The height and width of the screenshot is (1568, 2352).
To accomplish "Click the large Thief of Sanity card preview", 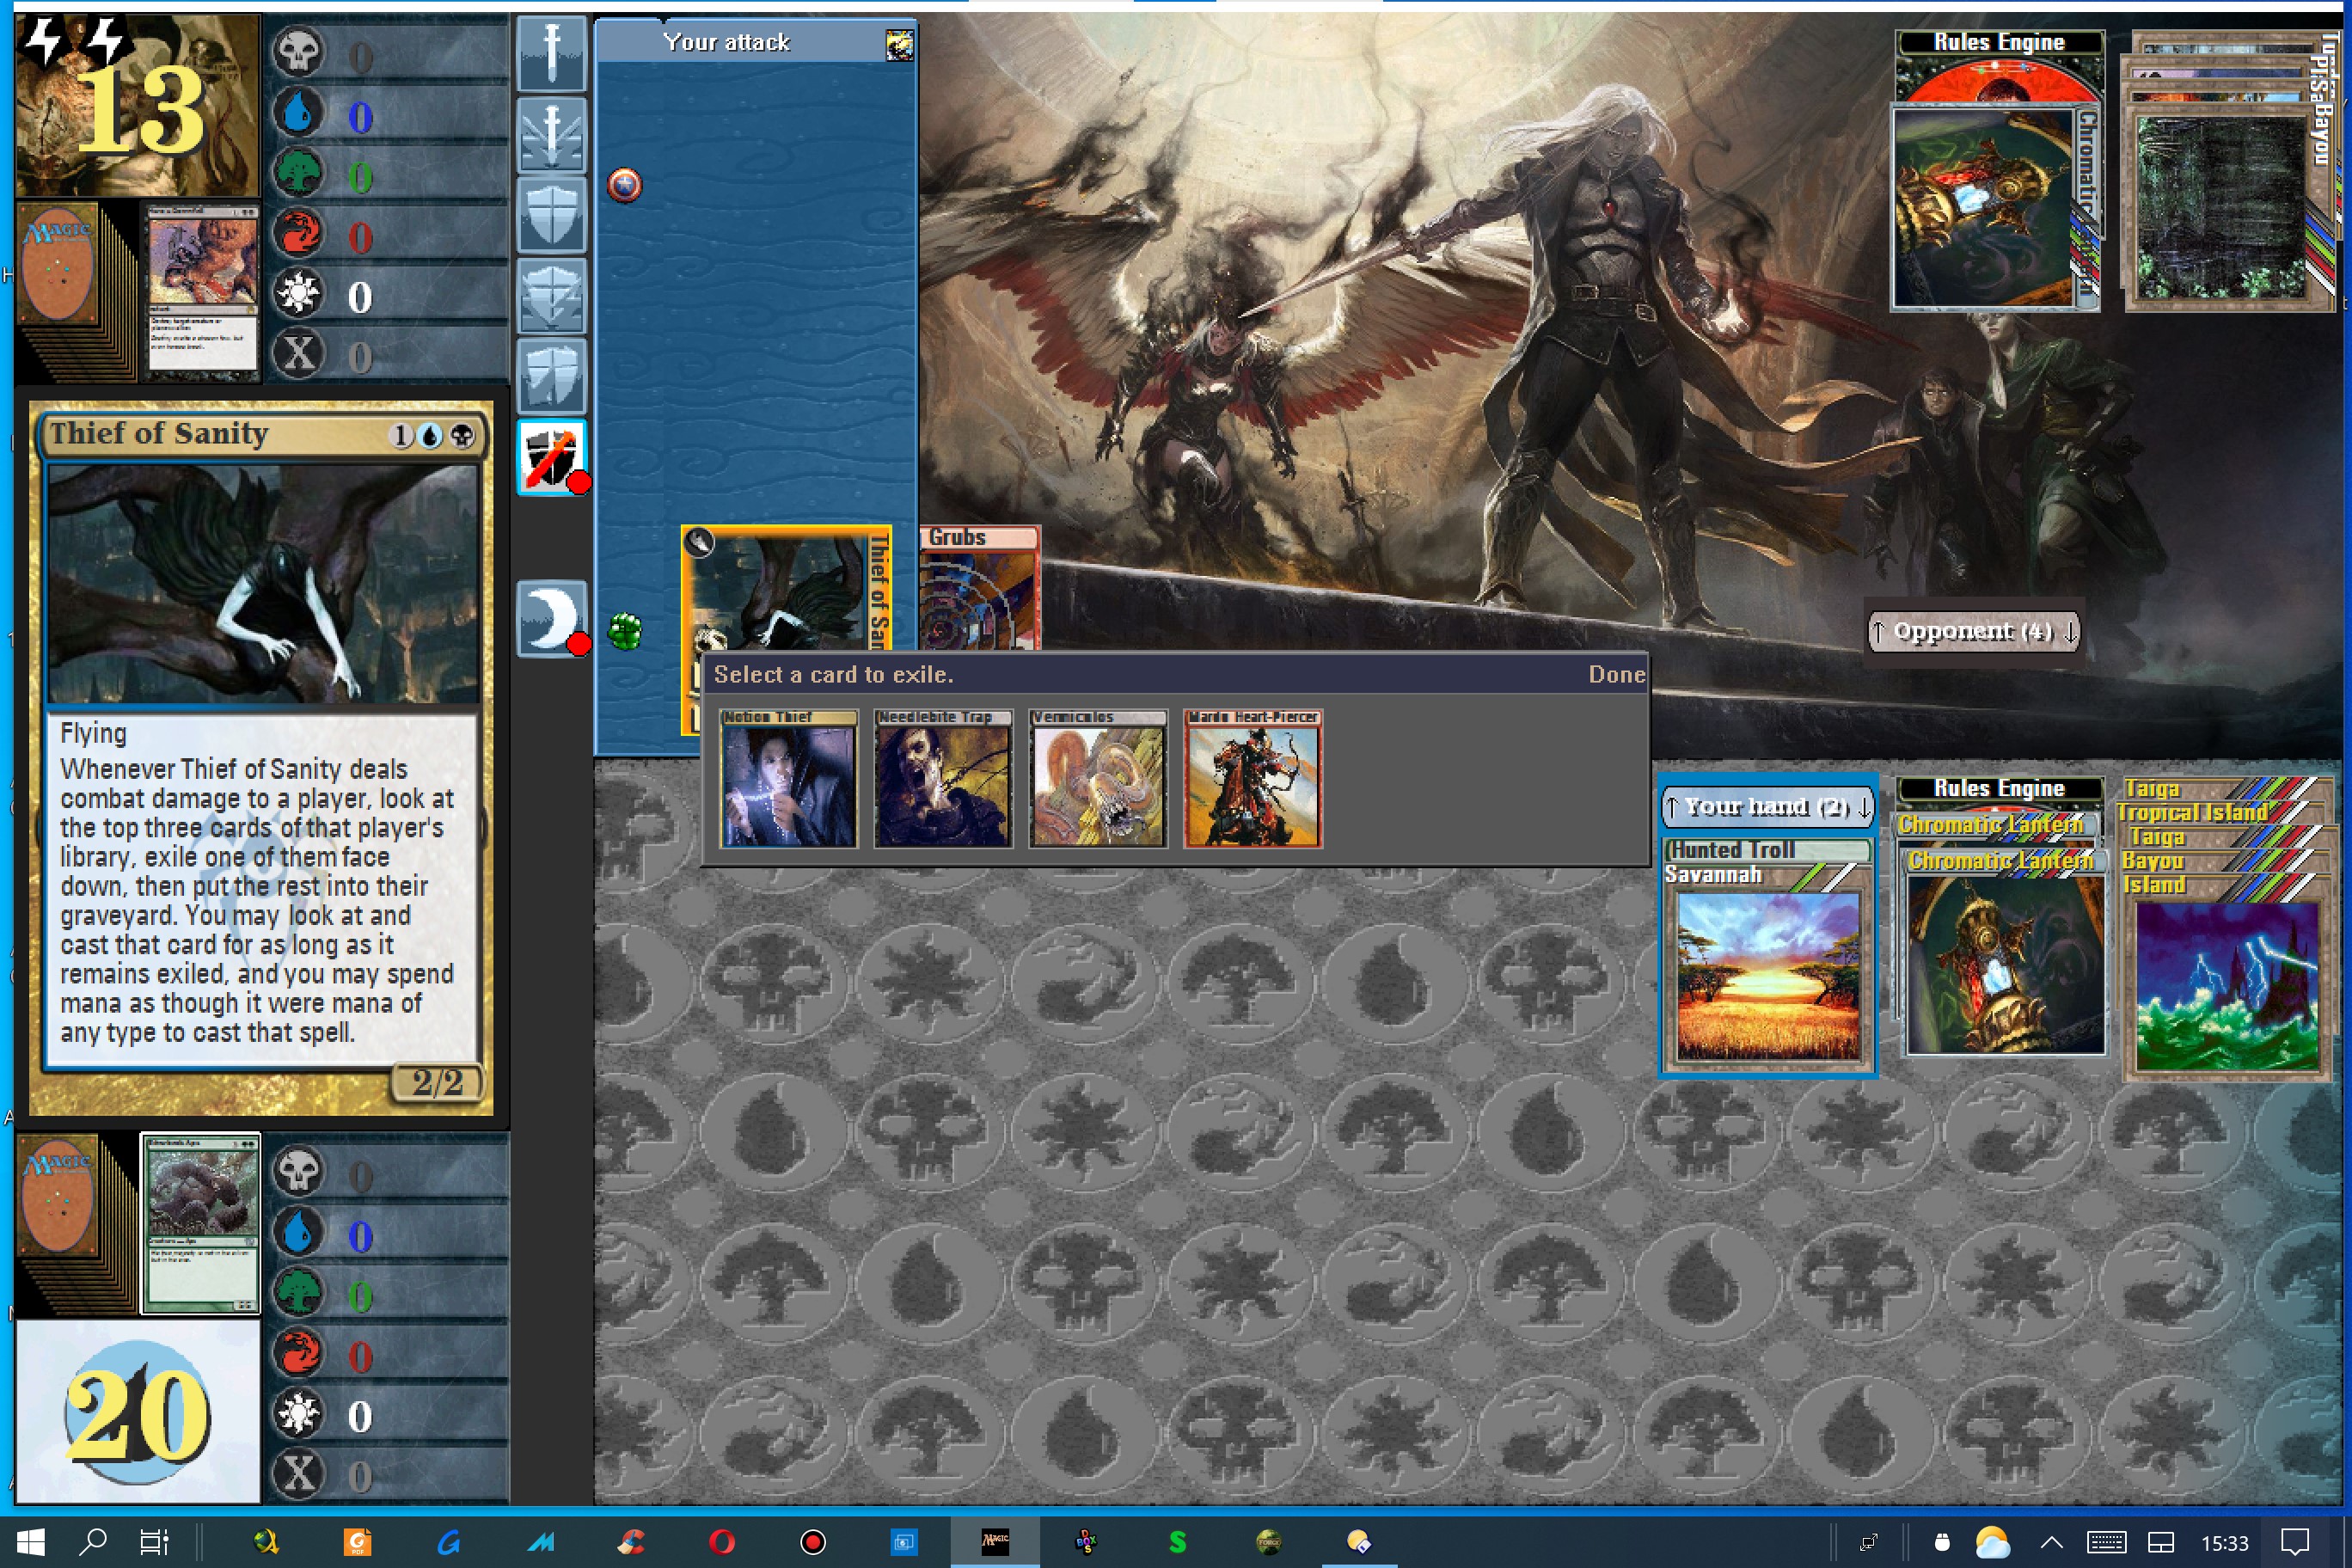I will [x=261, y=757].
